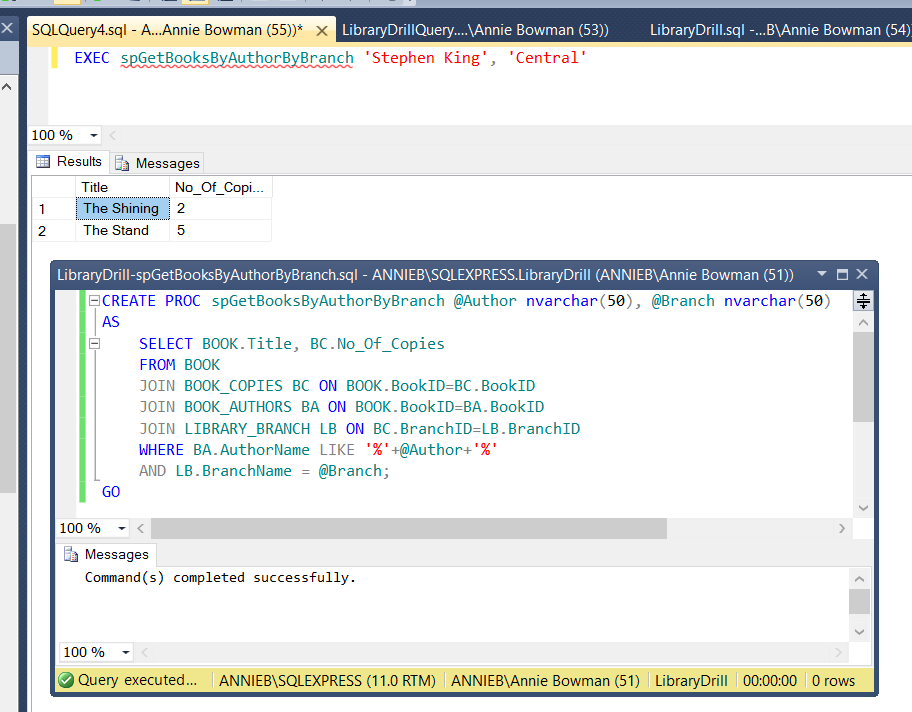Screen dimensions: 912x712
Task: Click the CREATE keyword in the floating editor
Action: (129, 301)
